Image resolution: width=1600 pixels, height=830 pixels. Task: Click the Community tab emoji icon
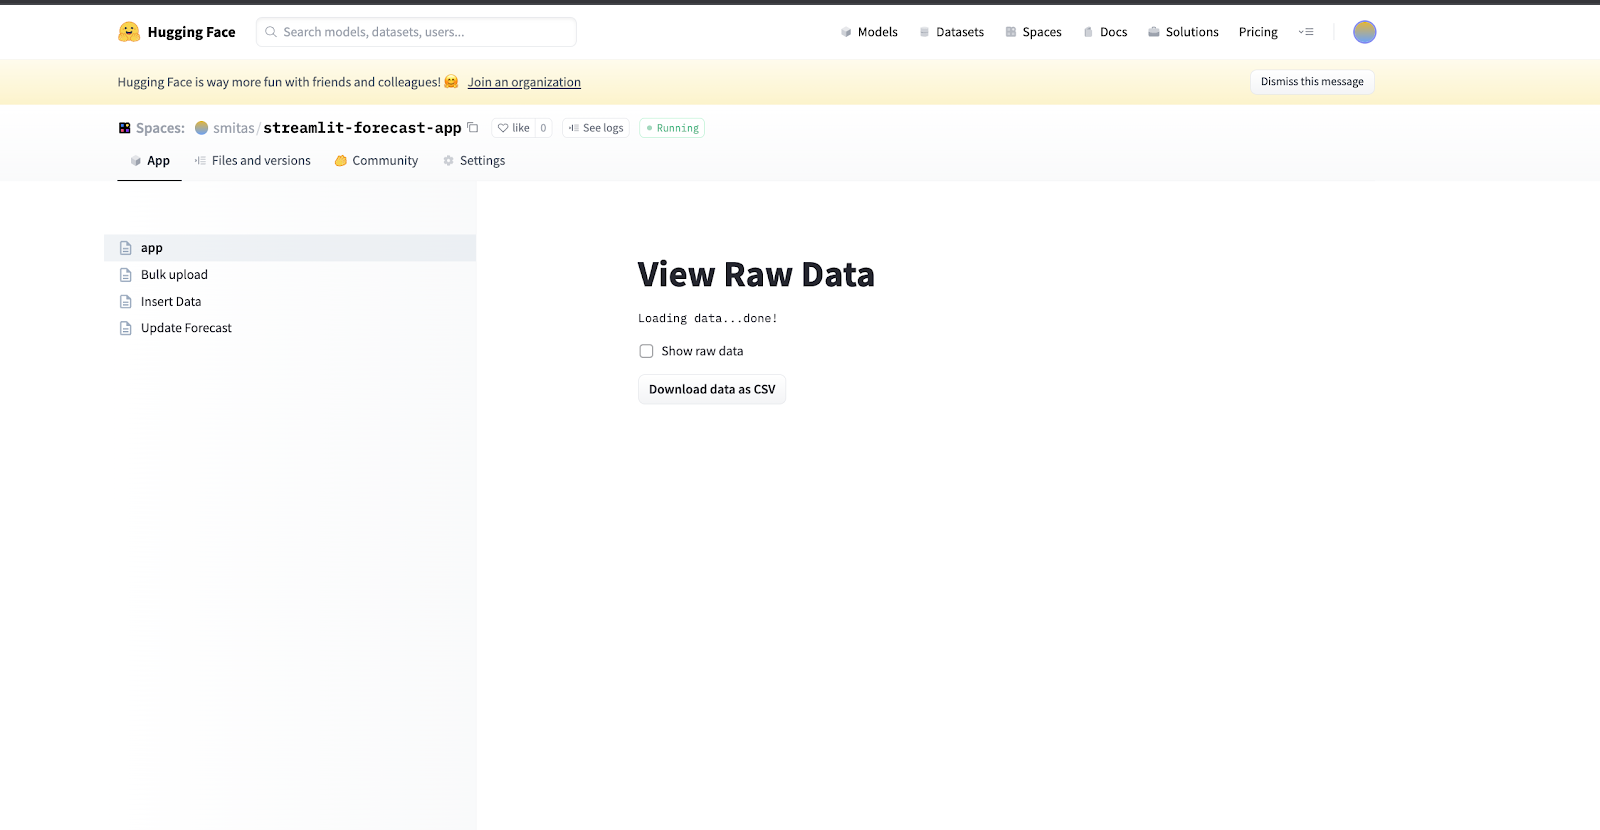coord(341,161)
